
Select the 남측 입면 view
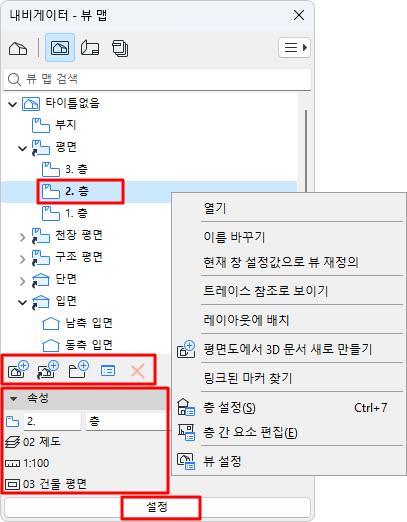[77, 323]
